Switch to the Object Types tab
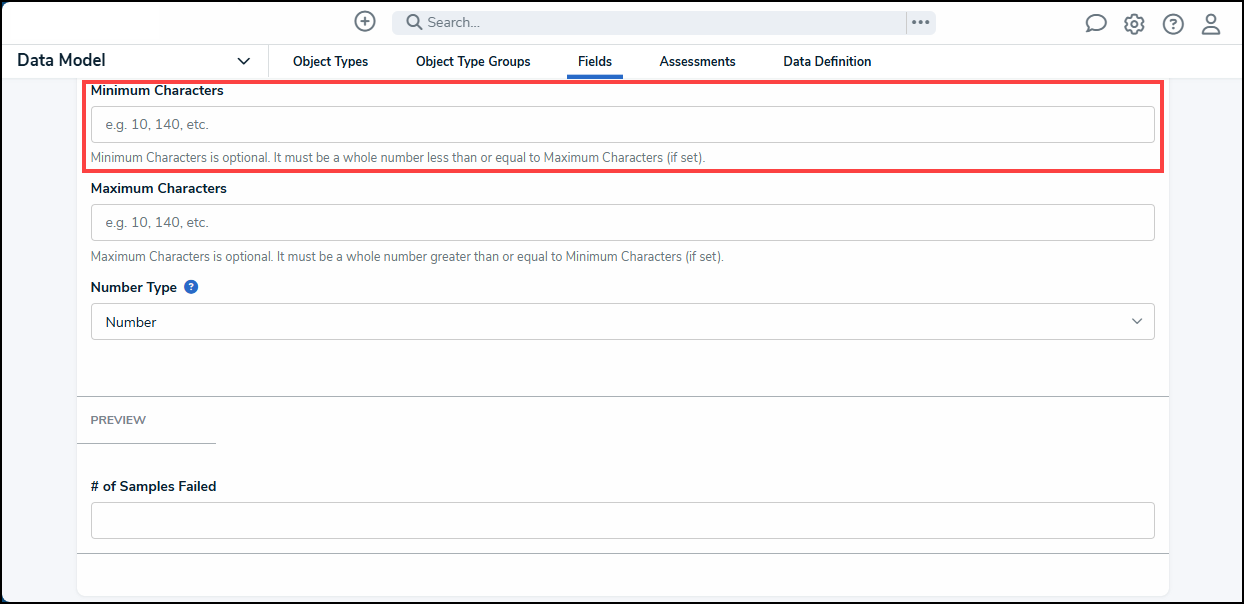This screenshot has width=1244, height=604. click(x=330, y=62)
